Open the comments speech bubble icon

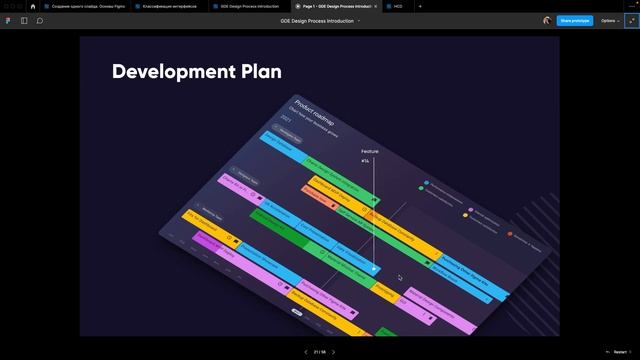tap(40, 21)
